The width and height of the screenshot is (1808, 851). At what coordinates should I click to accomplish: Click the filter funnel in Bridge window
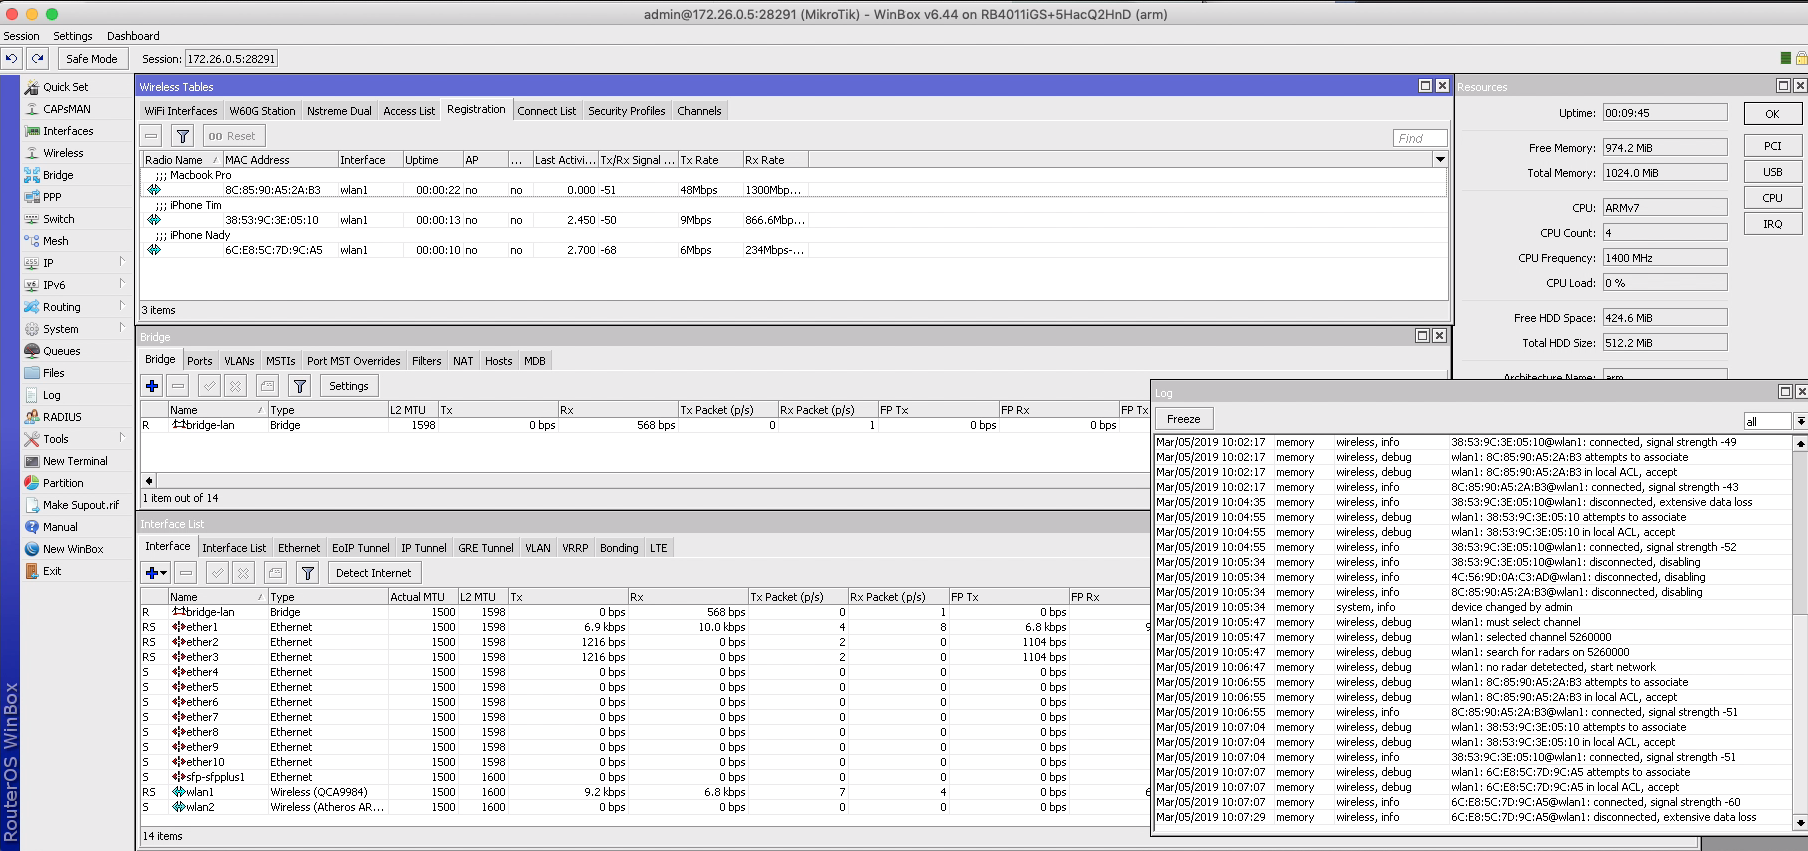299,386
